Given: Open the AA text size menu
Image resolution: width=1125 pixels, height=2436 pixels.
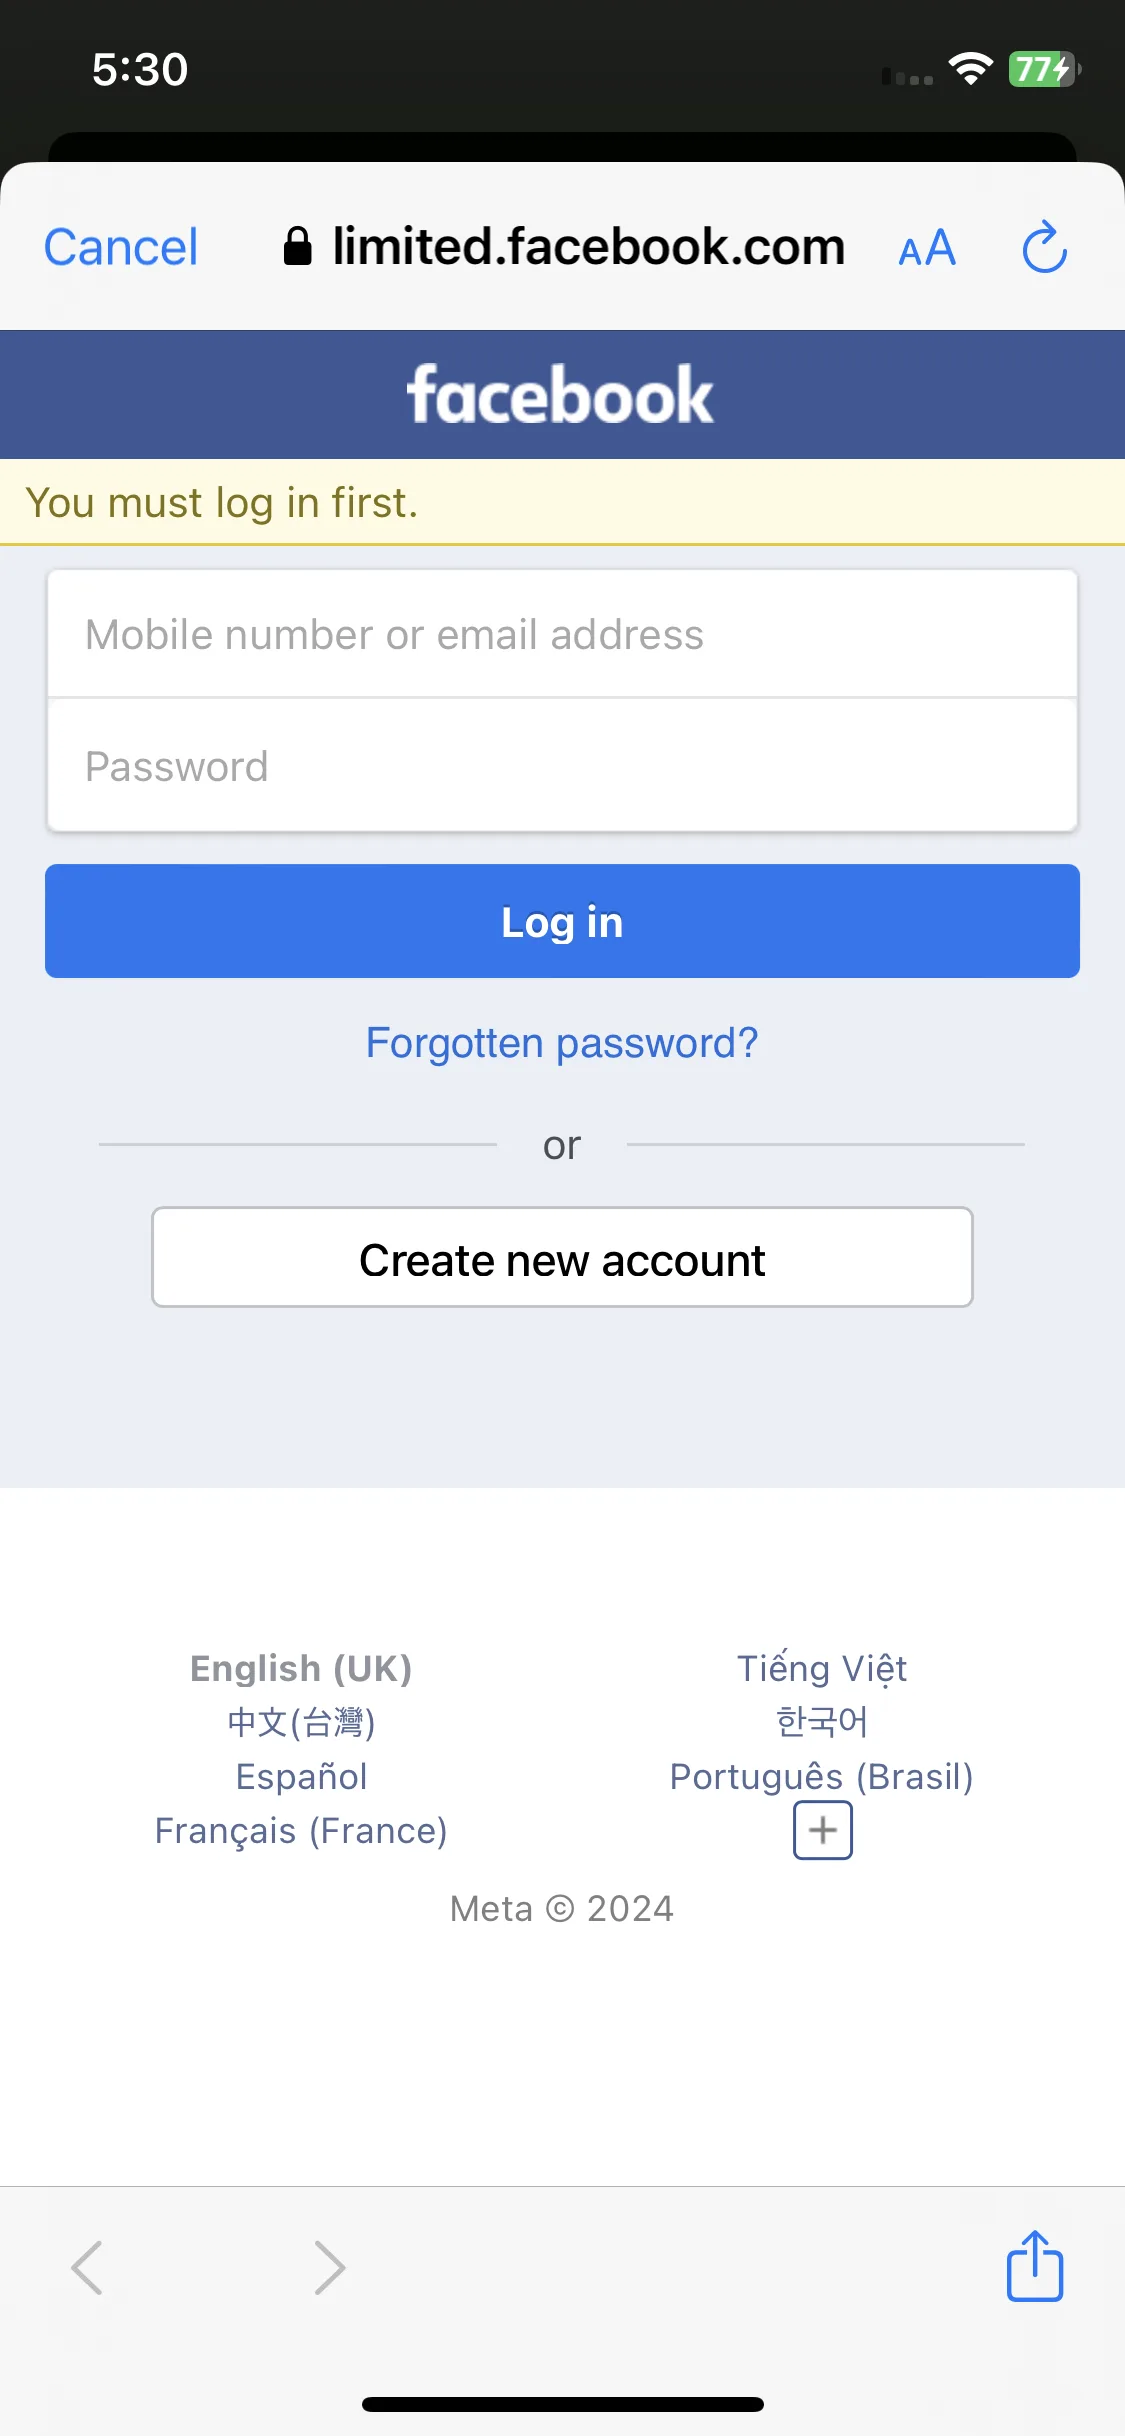Looking at the screenshot, I should pos(927,248).
